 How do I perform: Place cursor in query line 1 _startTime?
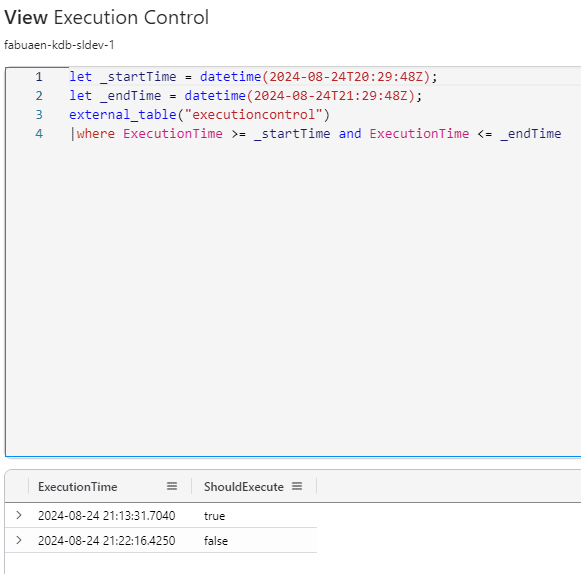(x=138, y=77)
